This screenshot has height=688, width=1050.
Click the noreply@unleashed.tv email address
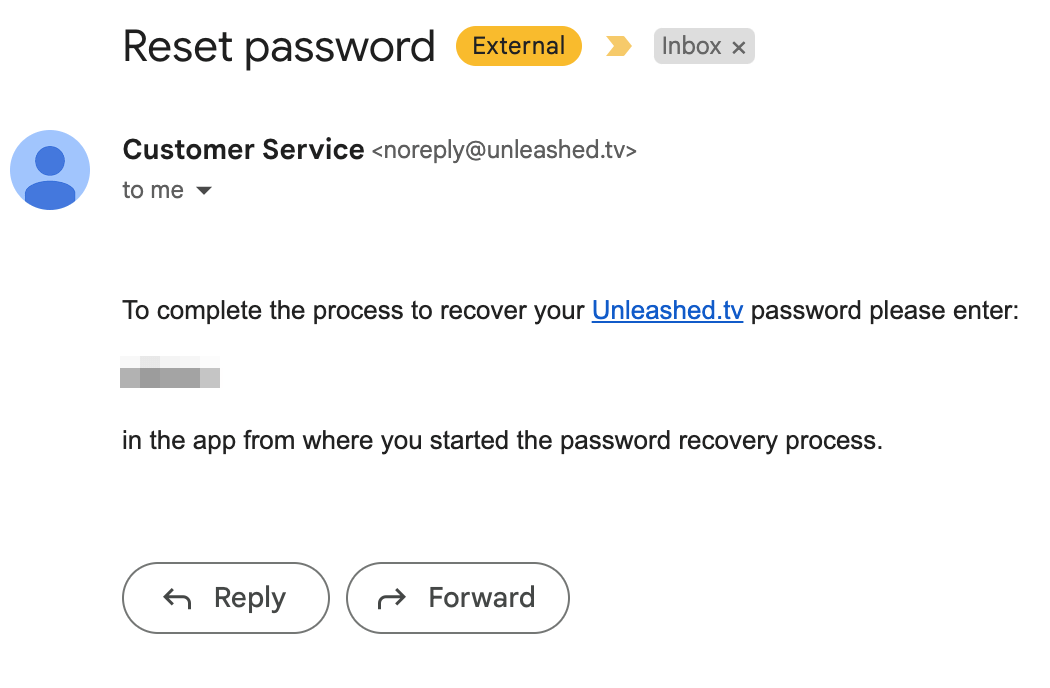(x=504, y=150)
